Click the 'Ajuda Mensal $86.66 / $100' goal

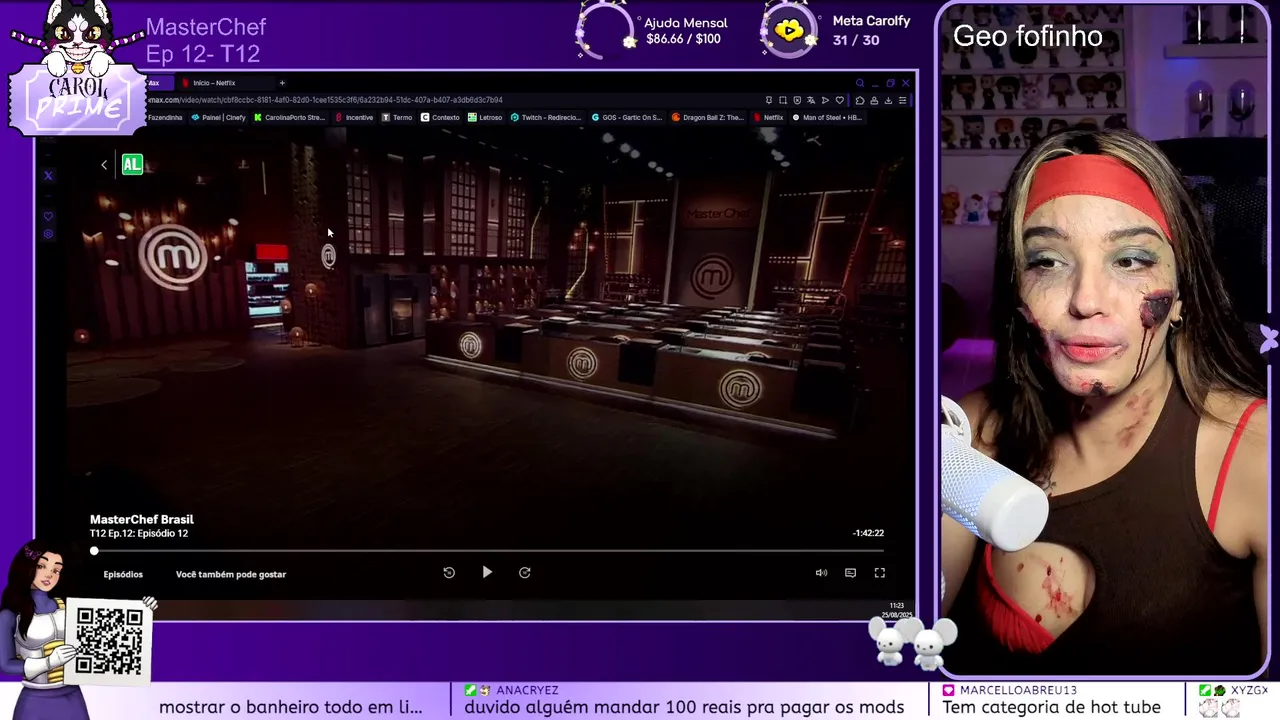point(652,30)
